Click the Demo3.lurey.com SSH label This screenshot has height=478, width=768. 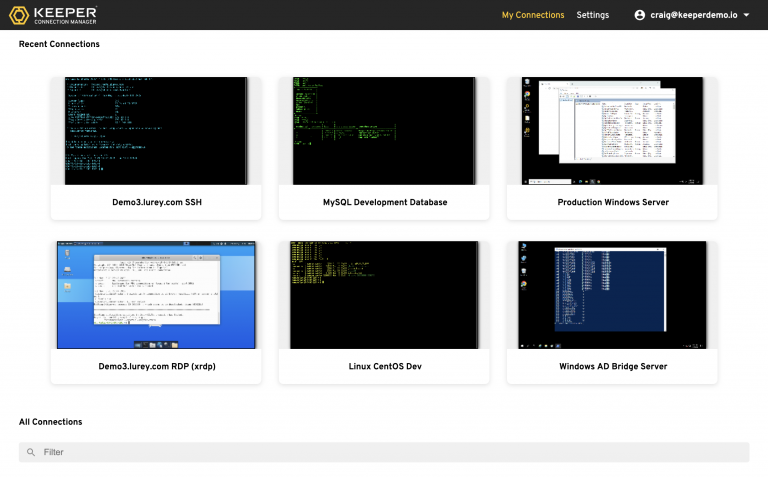pos(156,202)
